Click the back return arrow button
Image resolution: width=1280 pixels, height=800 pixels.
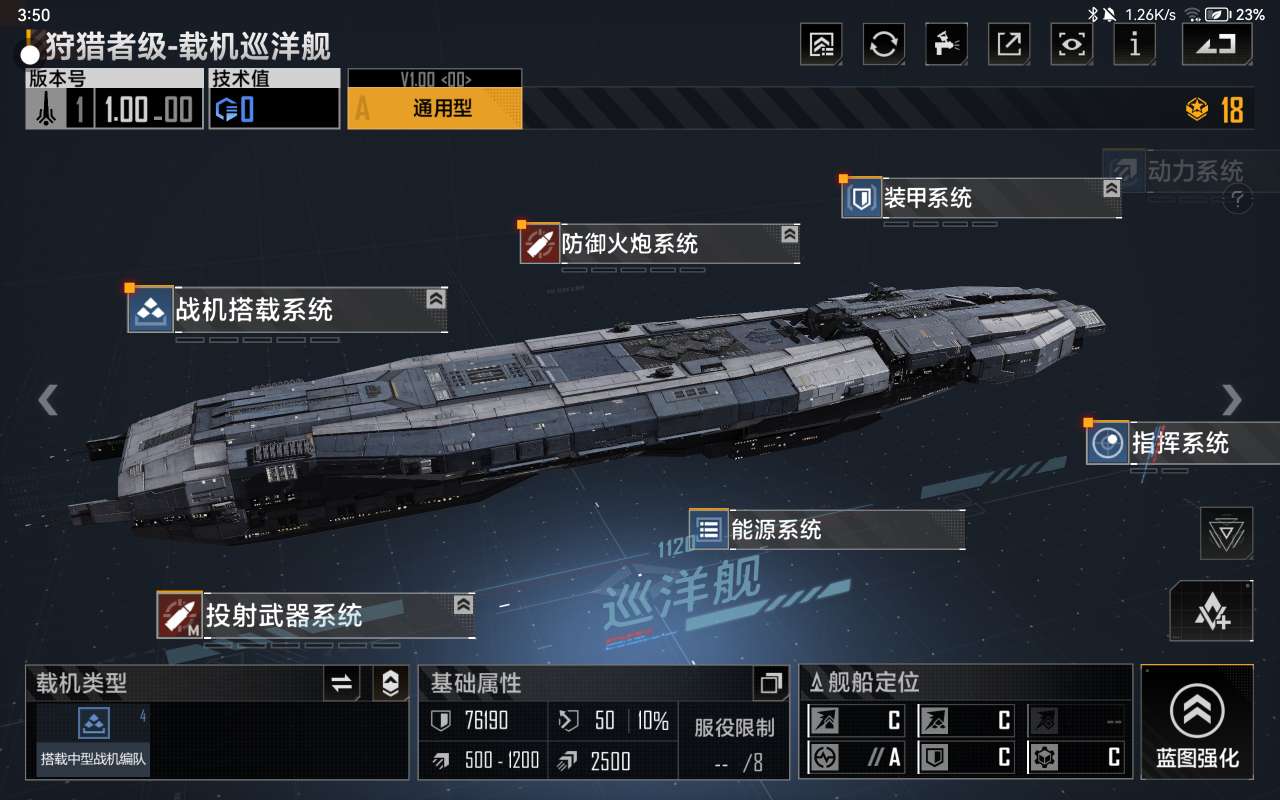click(x=1216, y=44)
